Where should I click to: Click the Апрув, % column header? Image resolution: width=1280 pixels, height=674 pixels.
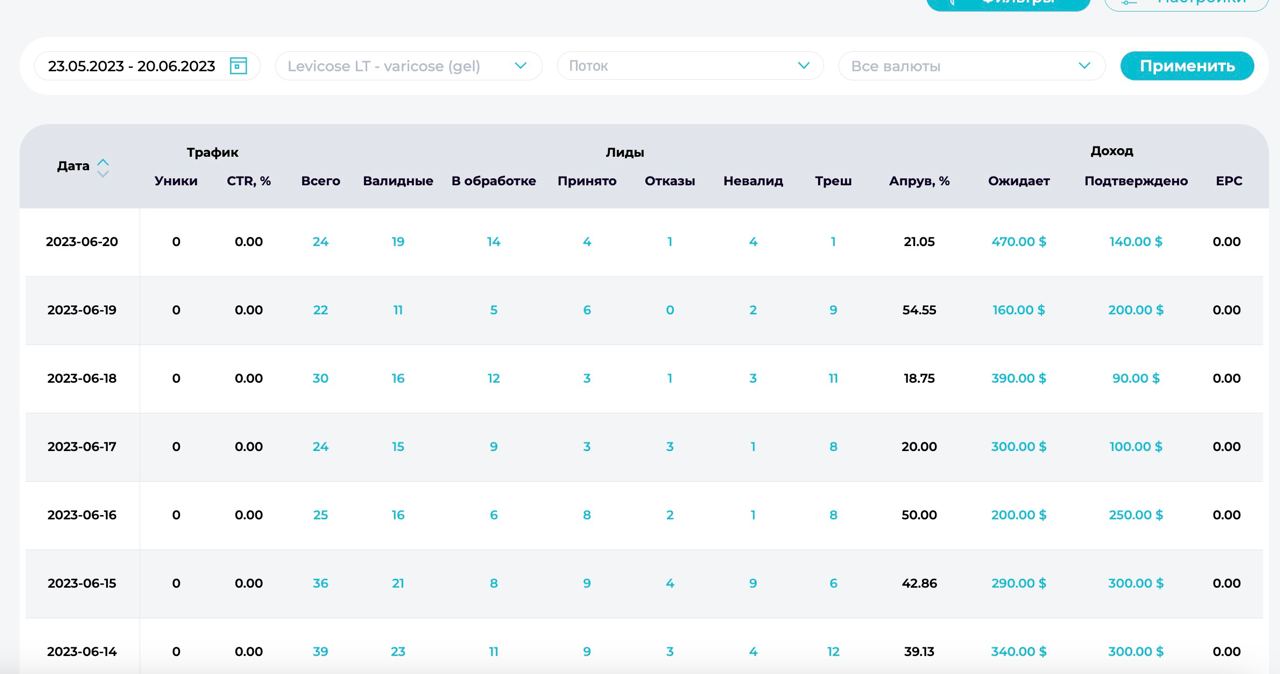(x=919, y=181)
